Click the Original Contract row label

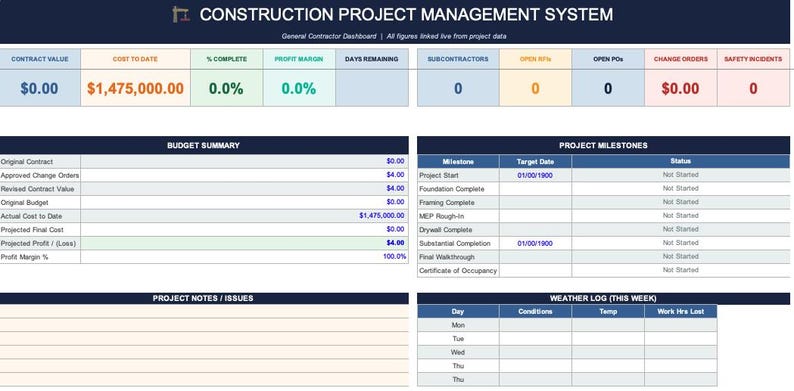[x=27, y=162]
